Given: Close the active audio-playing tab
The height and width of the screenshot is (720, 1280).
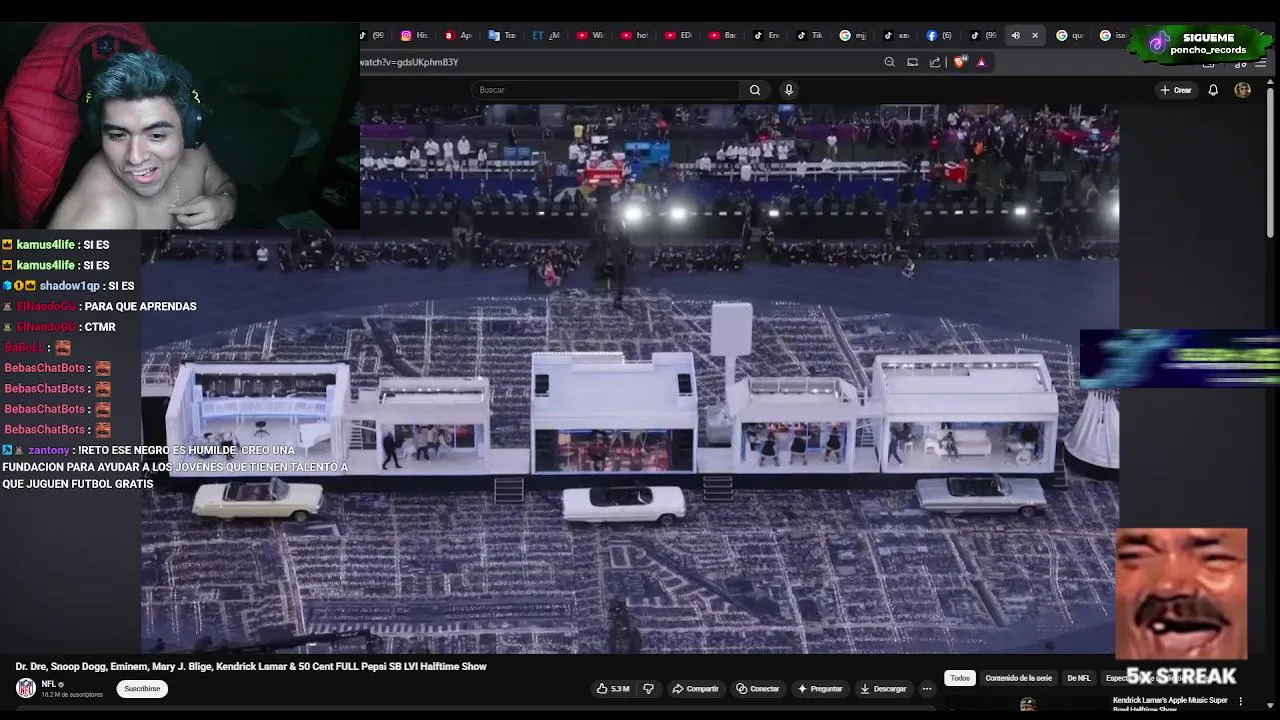Looking at the screenshot, I should (1035, 35).
